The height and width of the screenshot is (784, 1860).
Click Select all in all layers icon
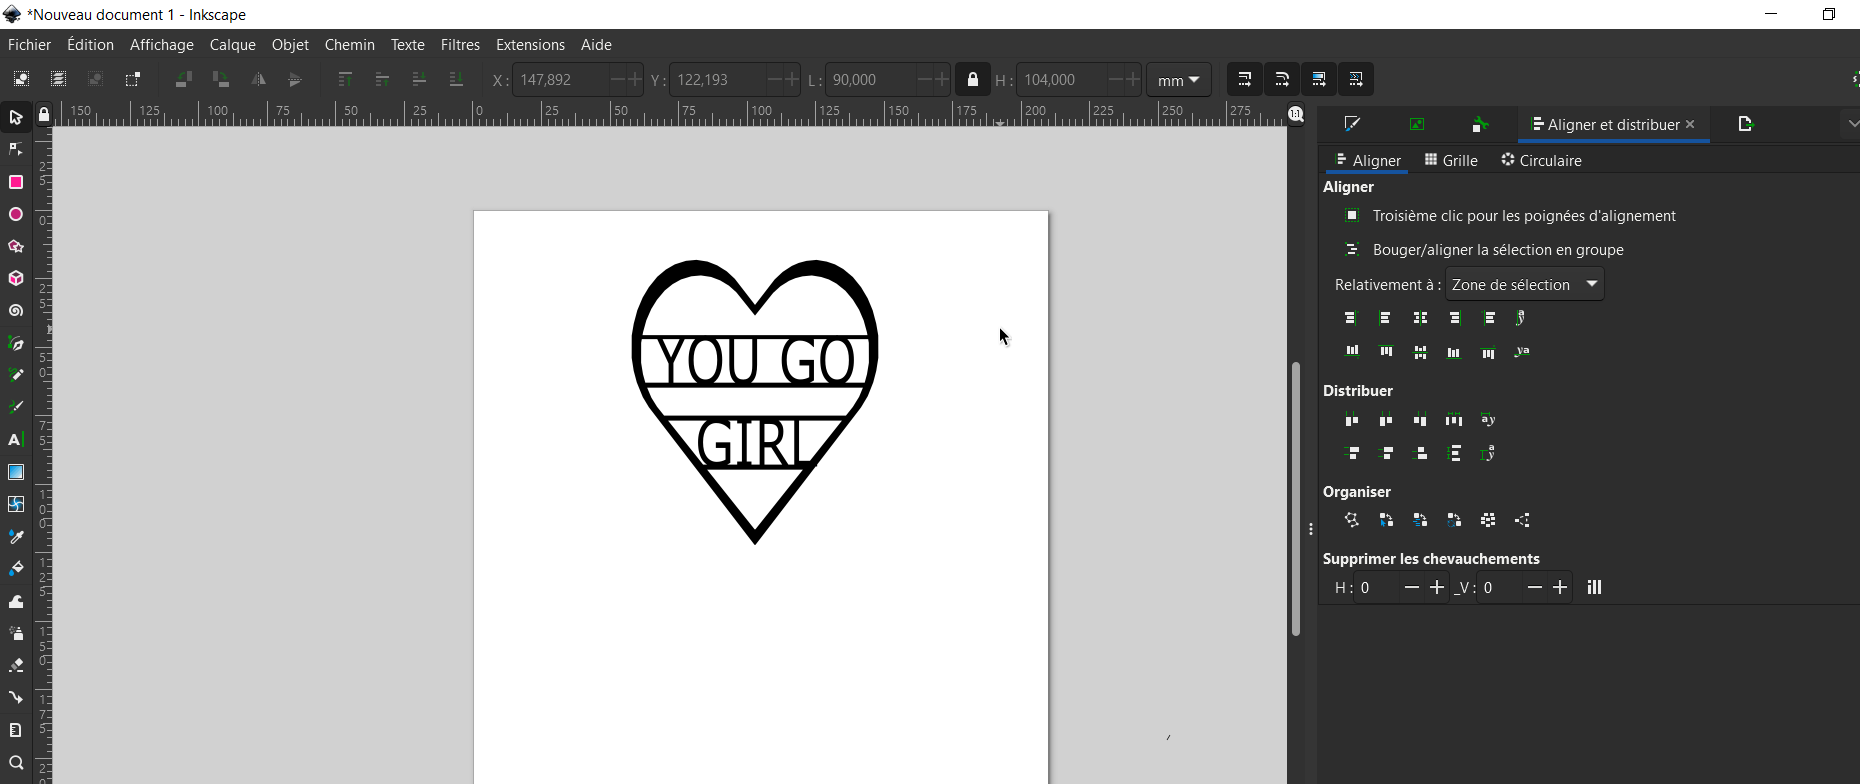pyautogui.click(x=58, y=79)
